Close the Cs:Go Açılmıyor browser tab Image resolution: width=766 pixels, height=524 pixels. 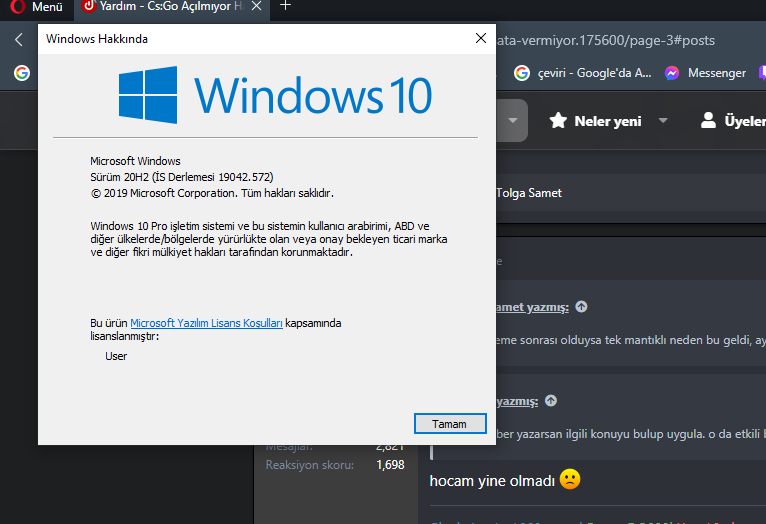point(256,6)
